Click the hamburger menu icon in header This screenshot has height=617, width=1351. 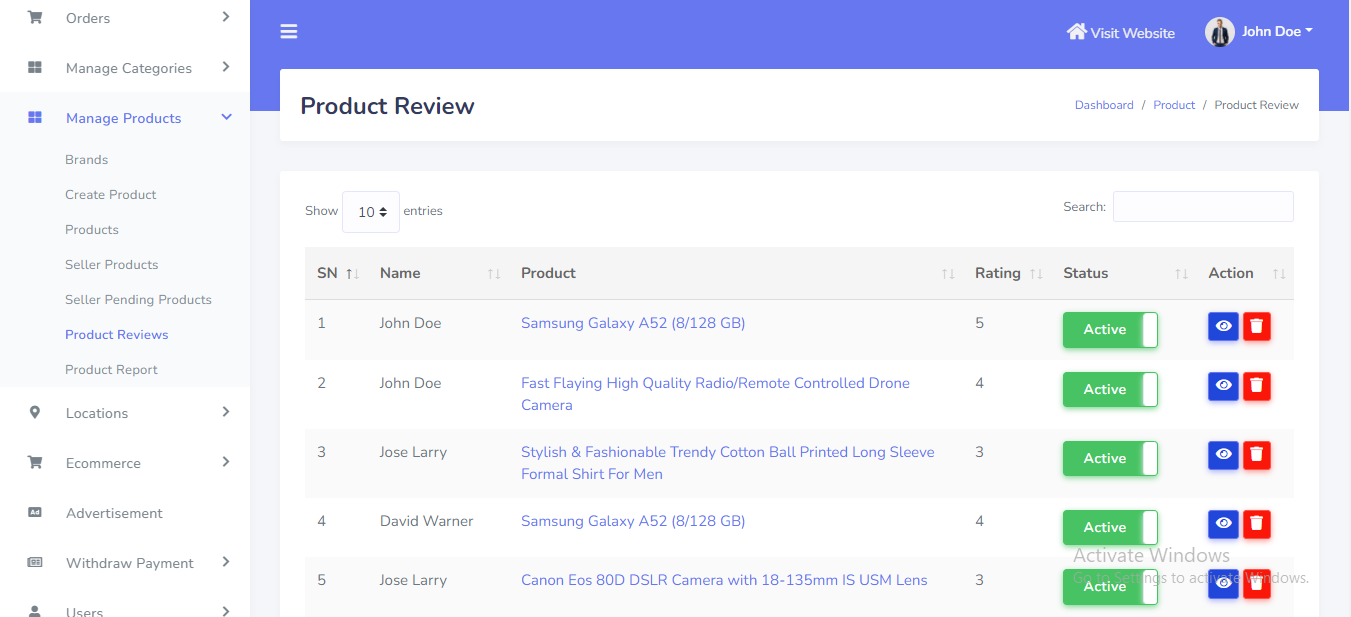click(x=289, y=32)
